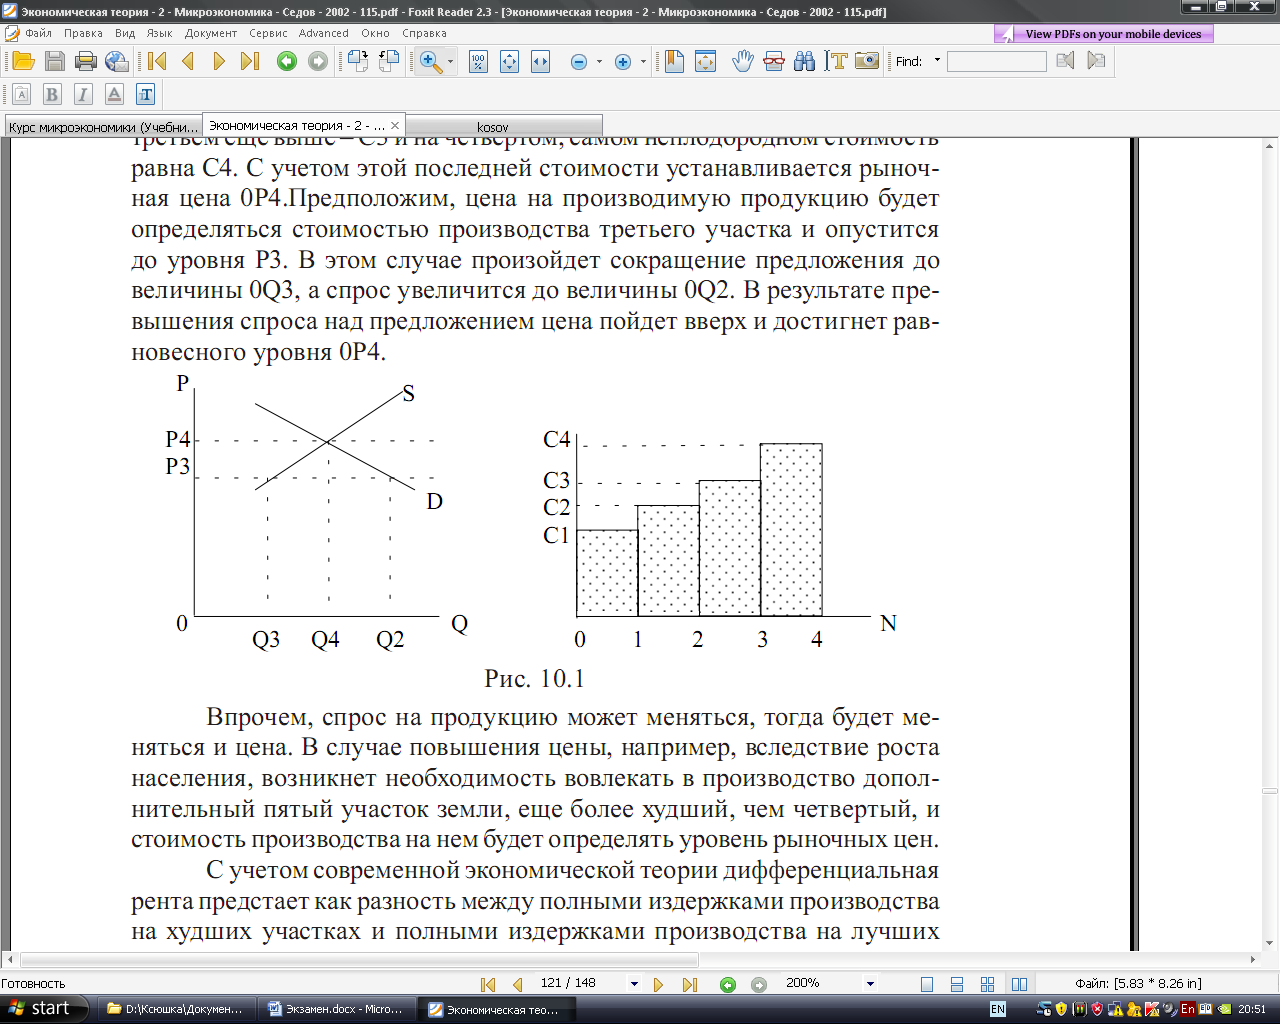This screenshot has height=1024, width=1280.
Task: Open the Advanced menu
Action: point(324,33)
